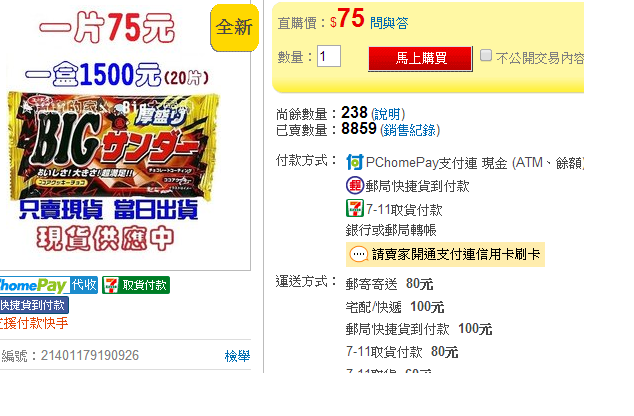Click the PChomePay 付 payment icon

click(x=355, y=163)
